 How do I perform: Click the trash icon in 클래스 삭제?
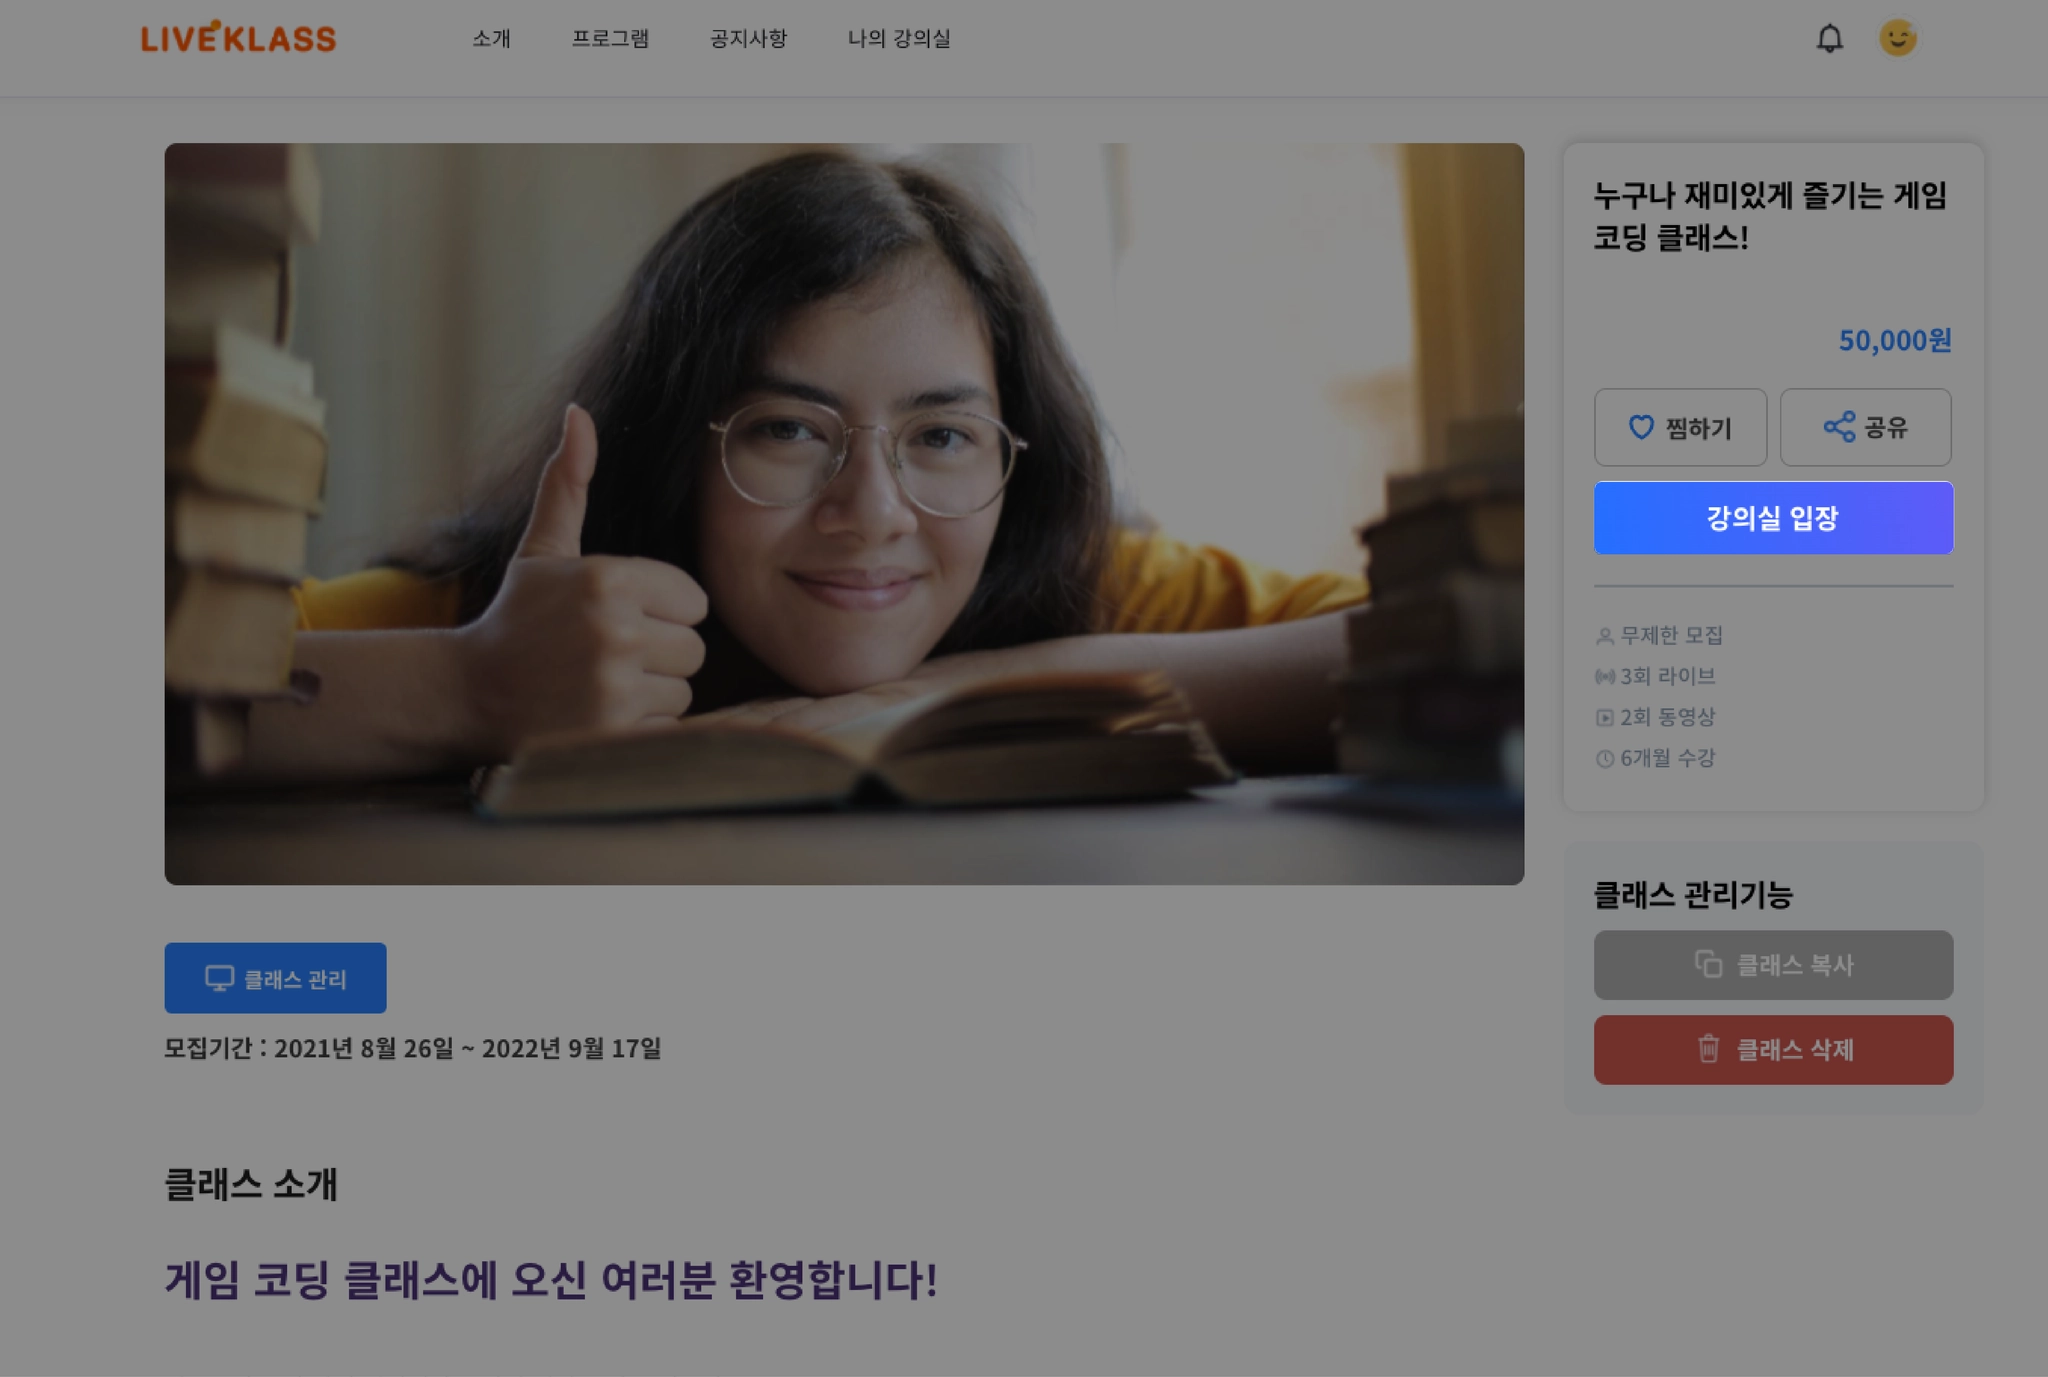pyautogui.click(x=1708, y=1049)
